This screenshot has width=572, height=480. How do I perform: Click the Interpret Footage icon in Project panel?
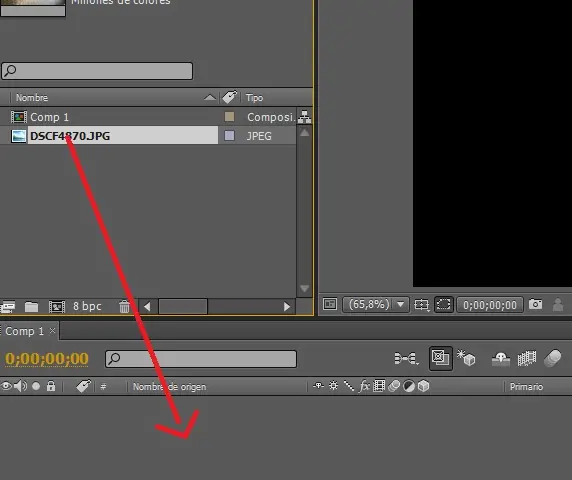7,306
